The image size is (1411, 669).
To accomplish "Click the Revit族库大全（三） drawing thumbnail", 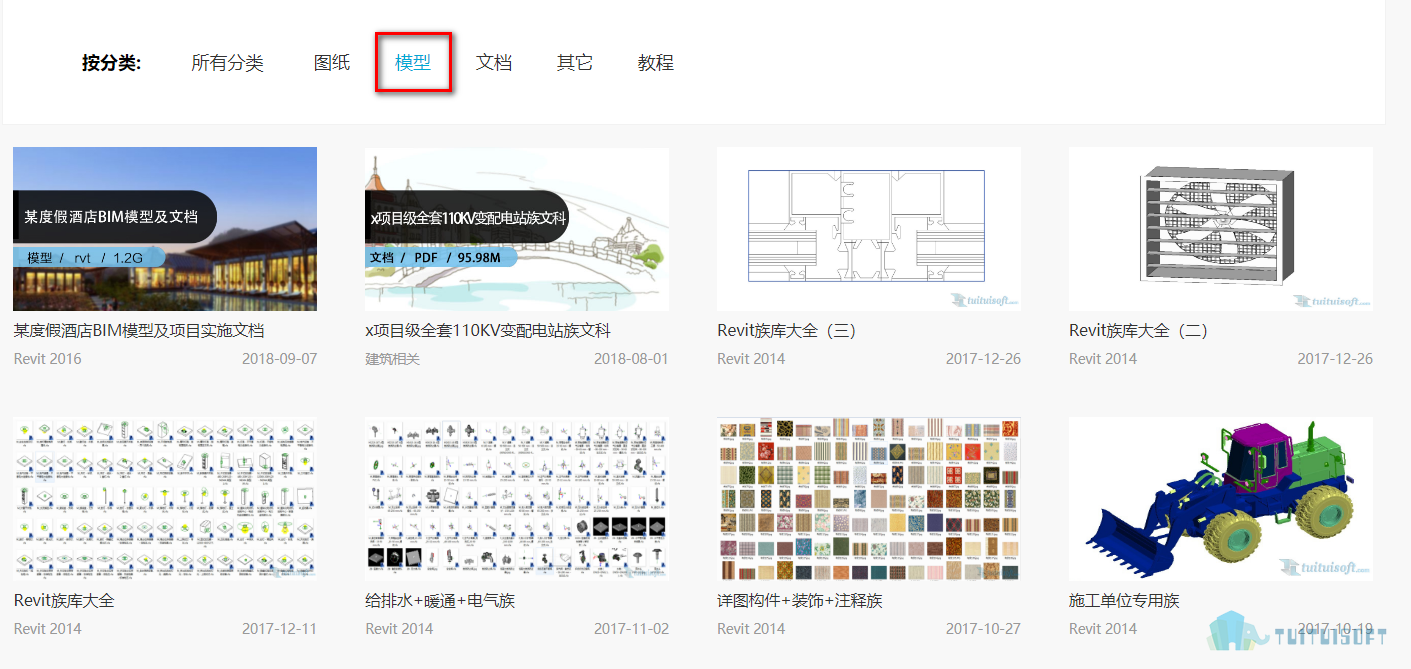I will coord(869,229).
